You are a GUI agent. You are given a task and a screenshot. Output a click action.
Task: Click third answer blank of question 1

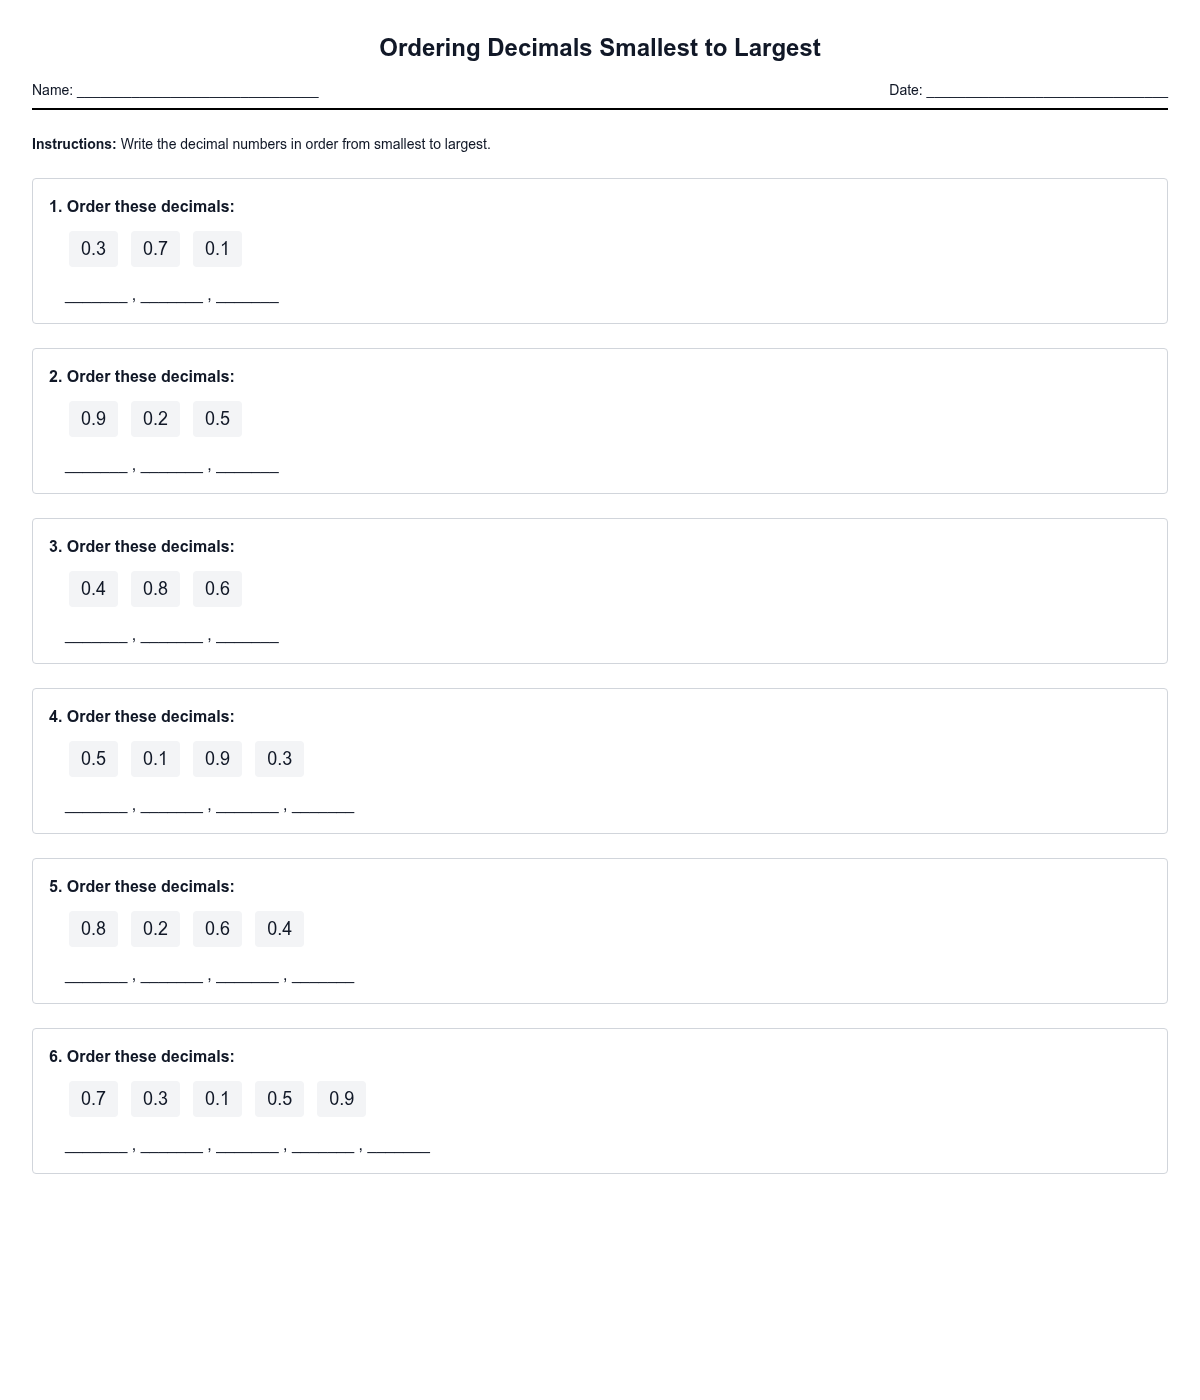(x=247, y=295)
